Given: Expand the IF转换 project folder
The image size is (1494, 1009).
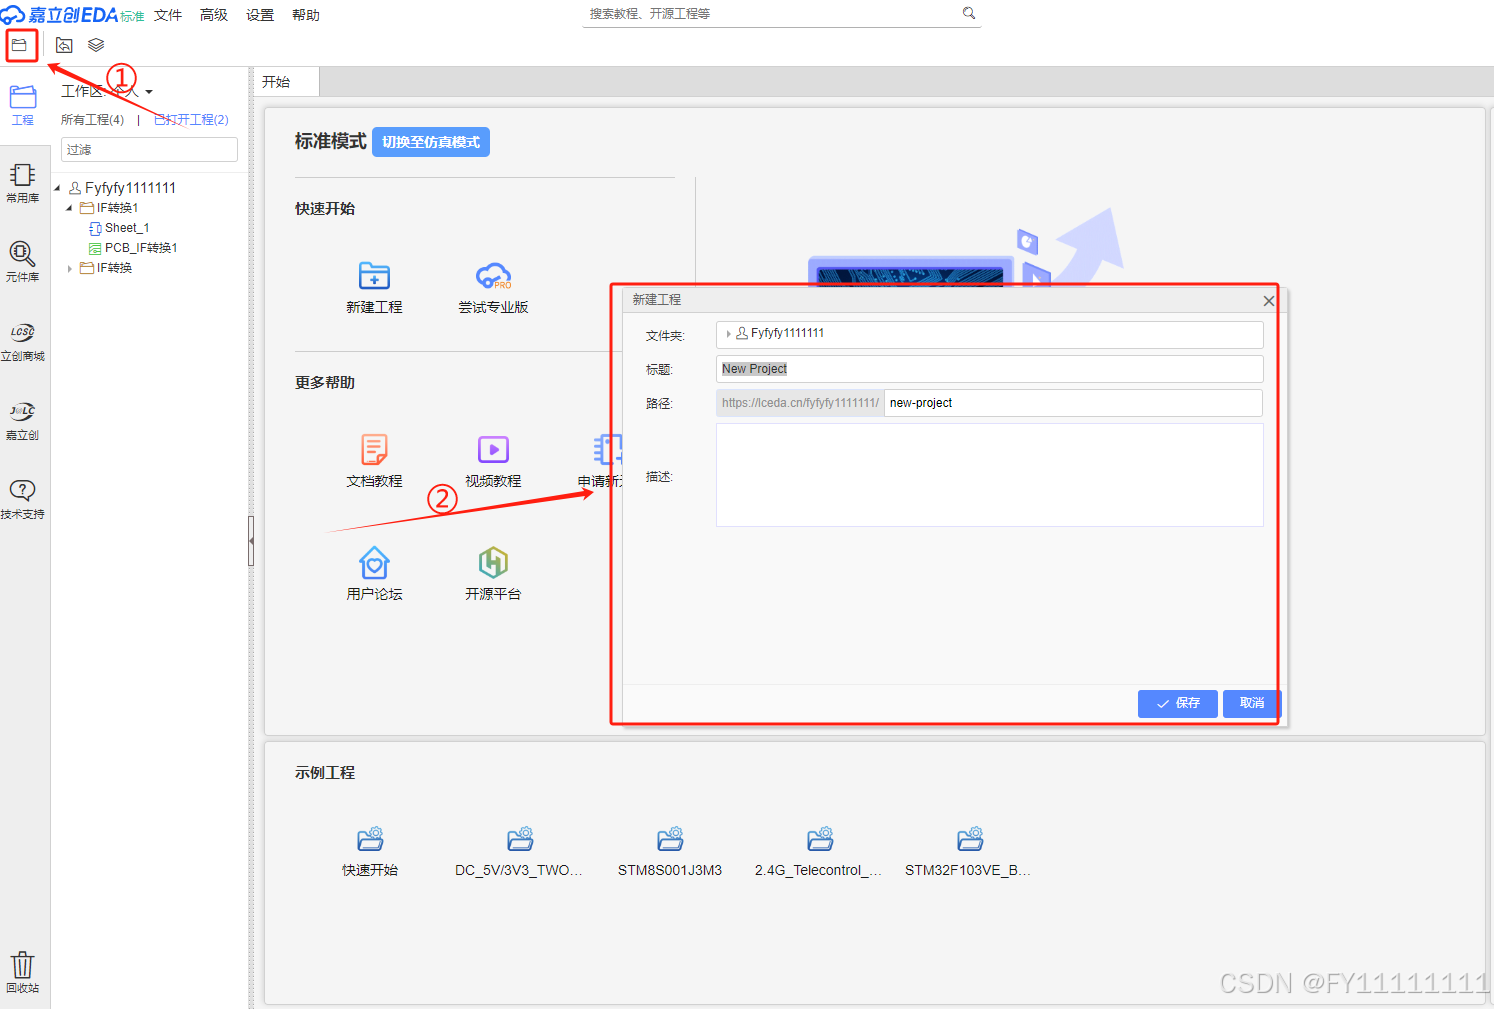Looking at the screenshot, I should tap(69, 268).
